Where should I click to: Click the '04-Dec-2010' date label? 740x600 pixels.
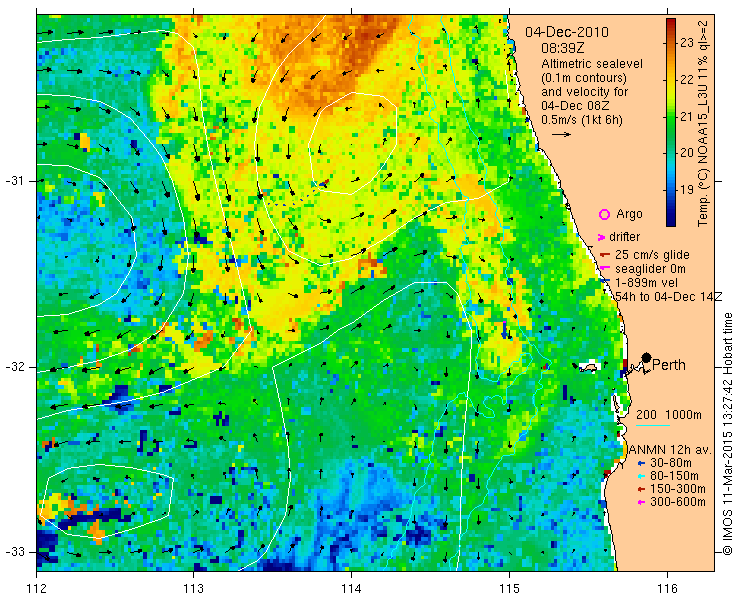[x=567, y=33]
